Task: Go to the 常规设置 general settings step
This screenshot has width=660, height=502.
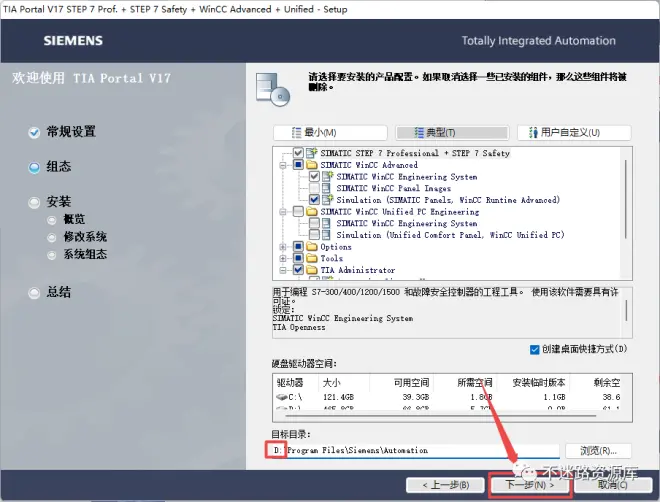Action: 71,132
